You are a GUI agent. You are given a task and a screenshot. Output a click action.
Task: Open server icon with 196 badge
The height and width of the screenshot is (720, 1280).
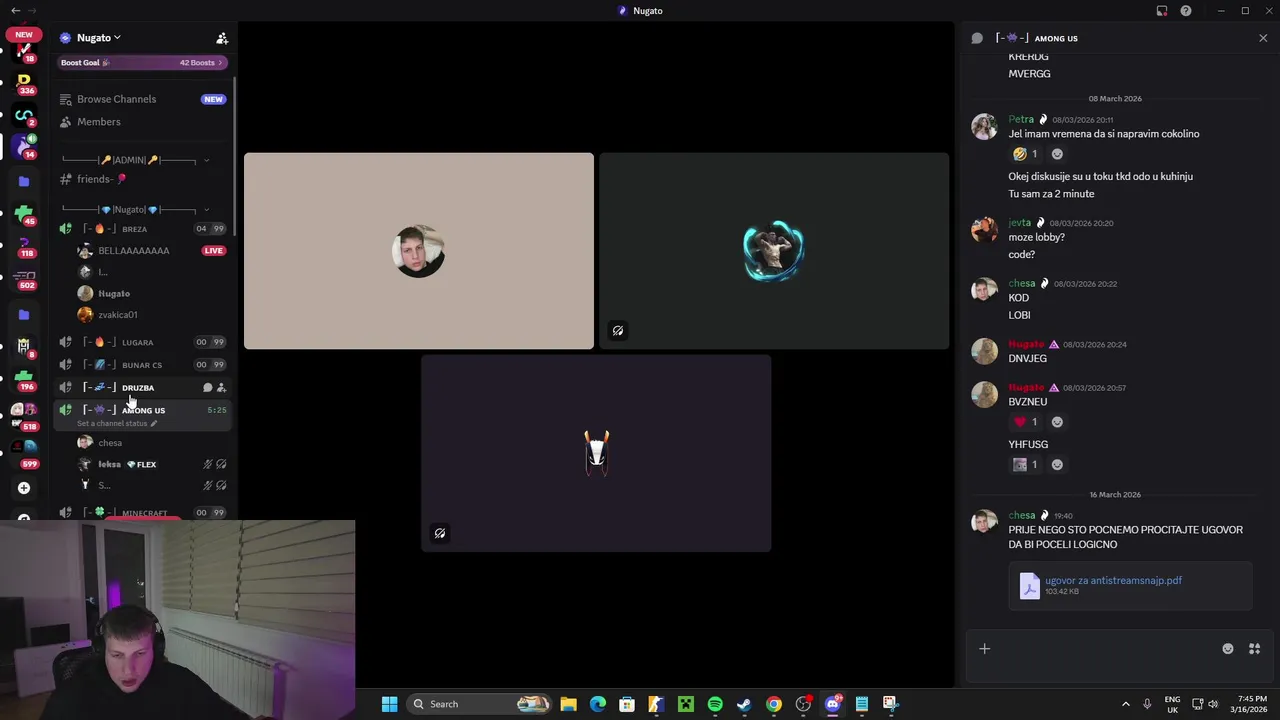[x=24, y=378]
